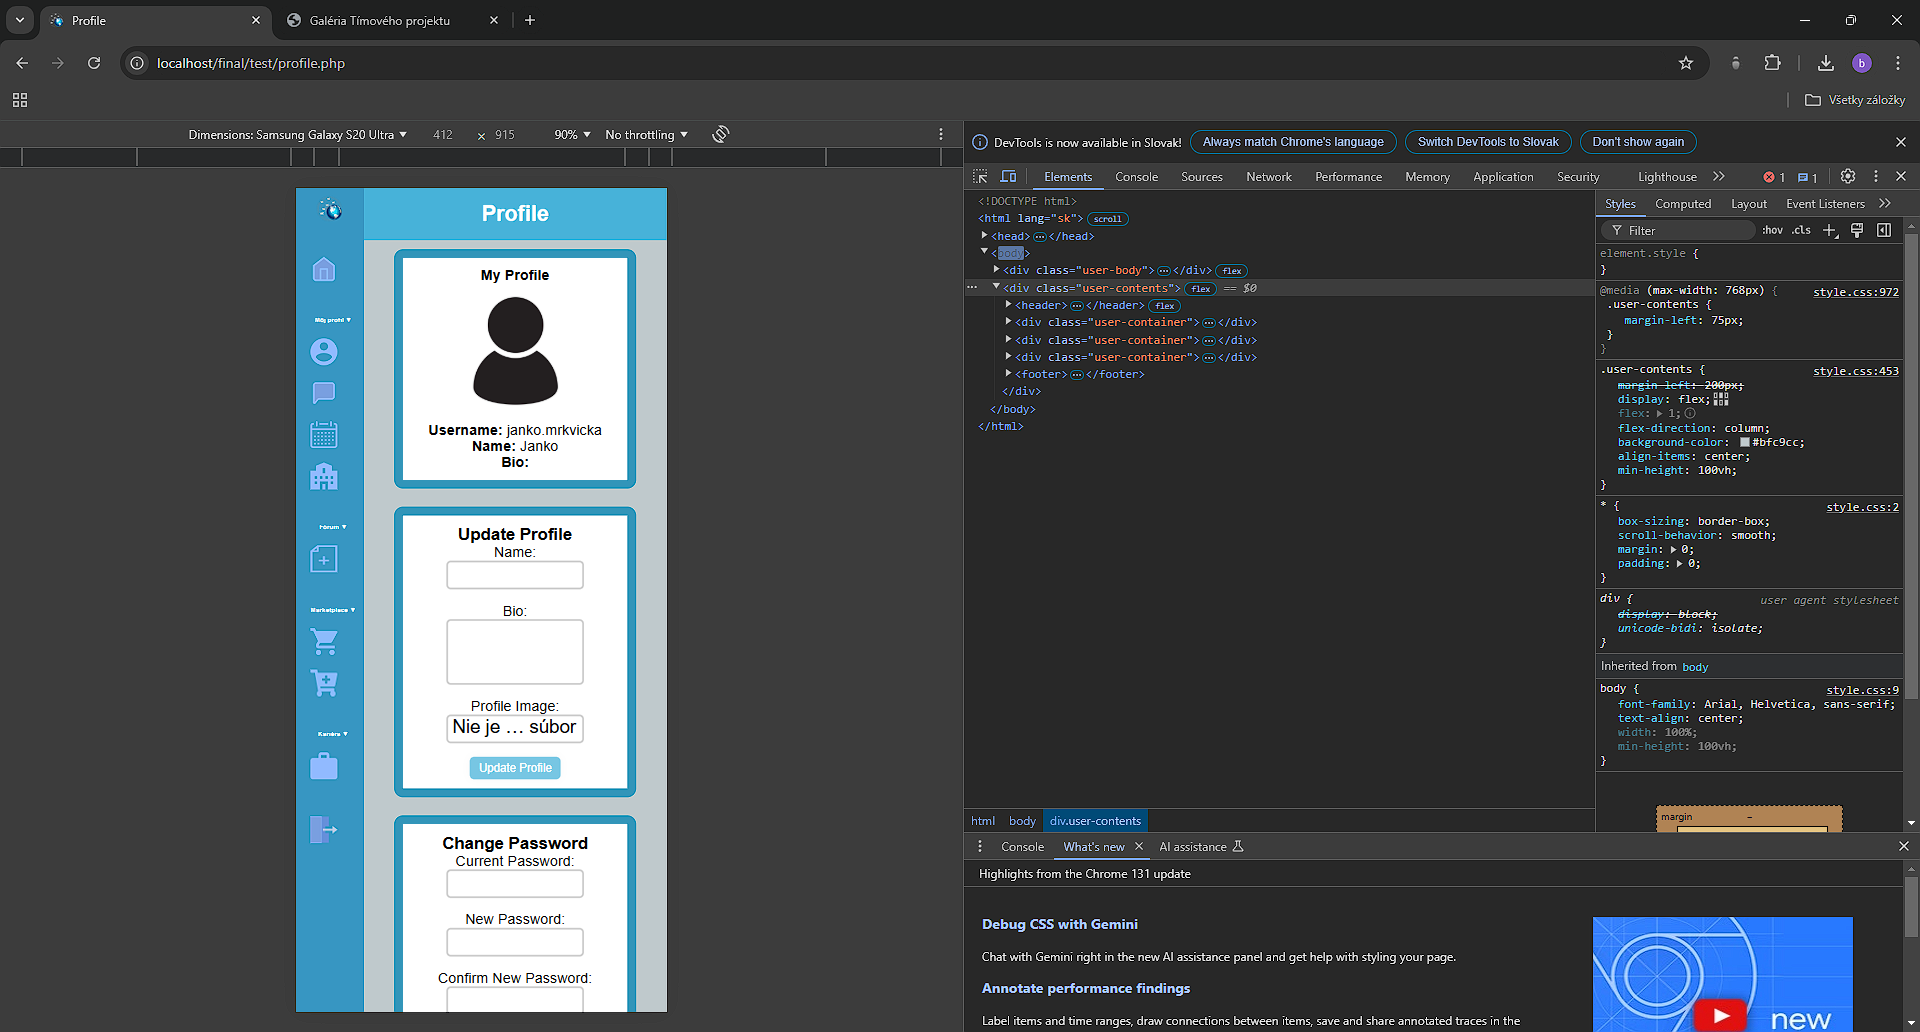
Task: Open the No throttling dropdown
Action: pyautogui.click(x=646, y=134)
